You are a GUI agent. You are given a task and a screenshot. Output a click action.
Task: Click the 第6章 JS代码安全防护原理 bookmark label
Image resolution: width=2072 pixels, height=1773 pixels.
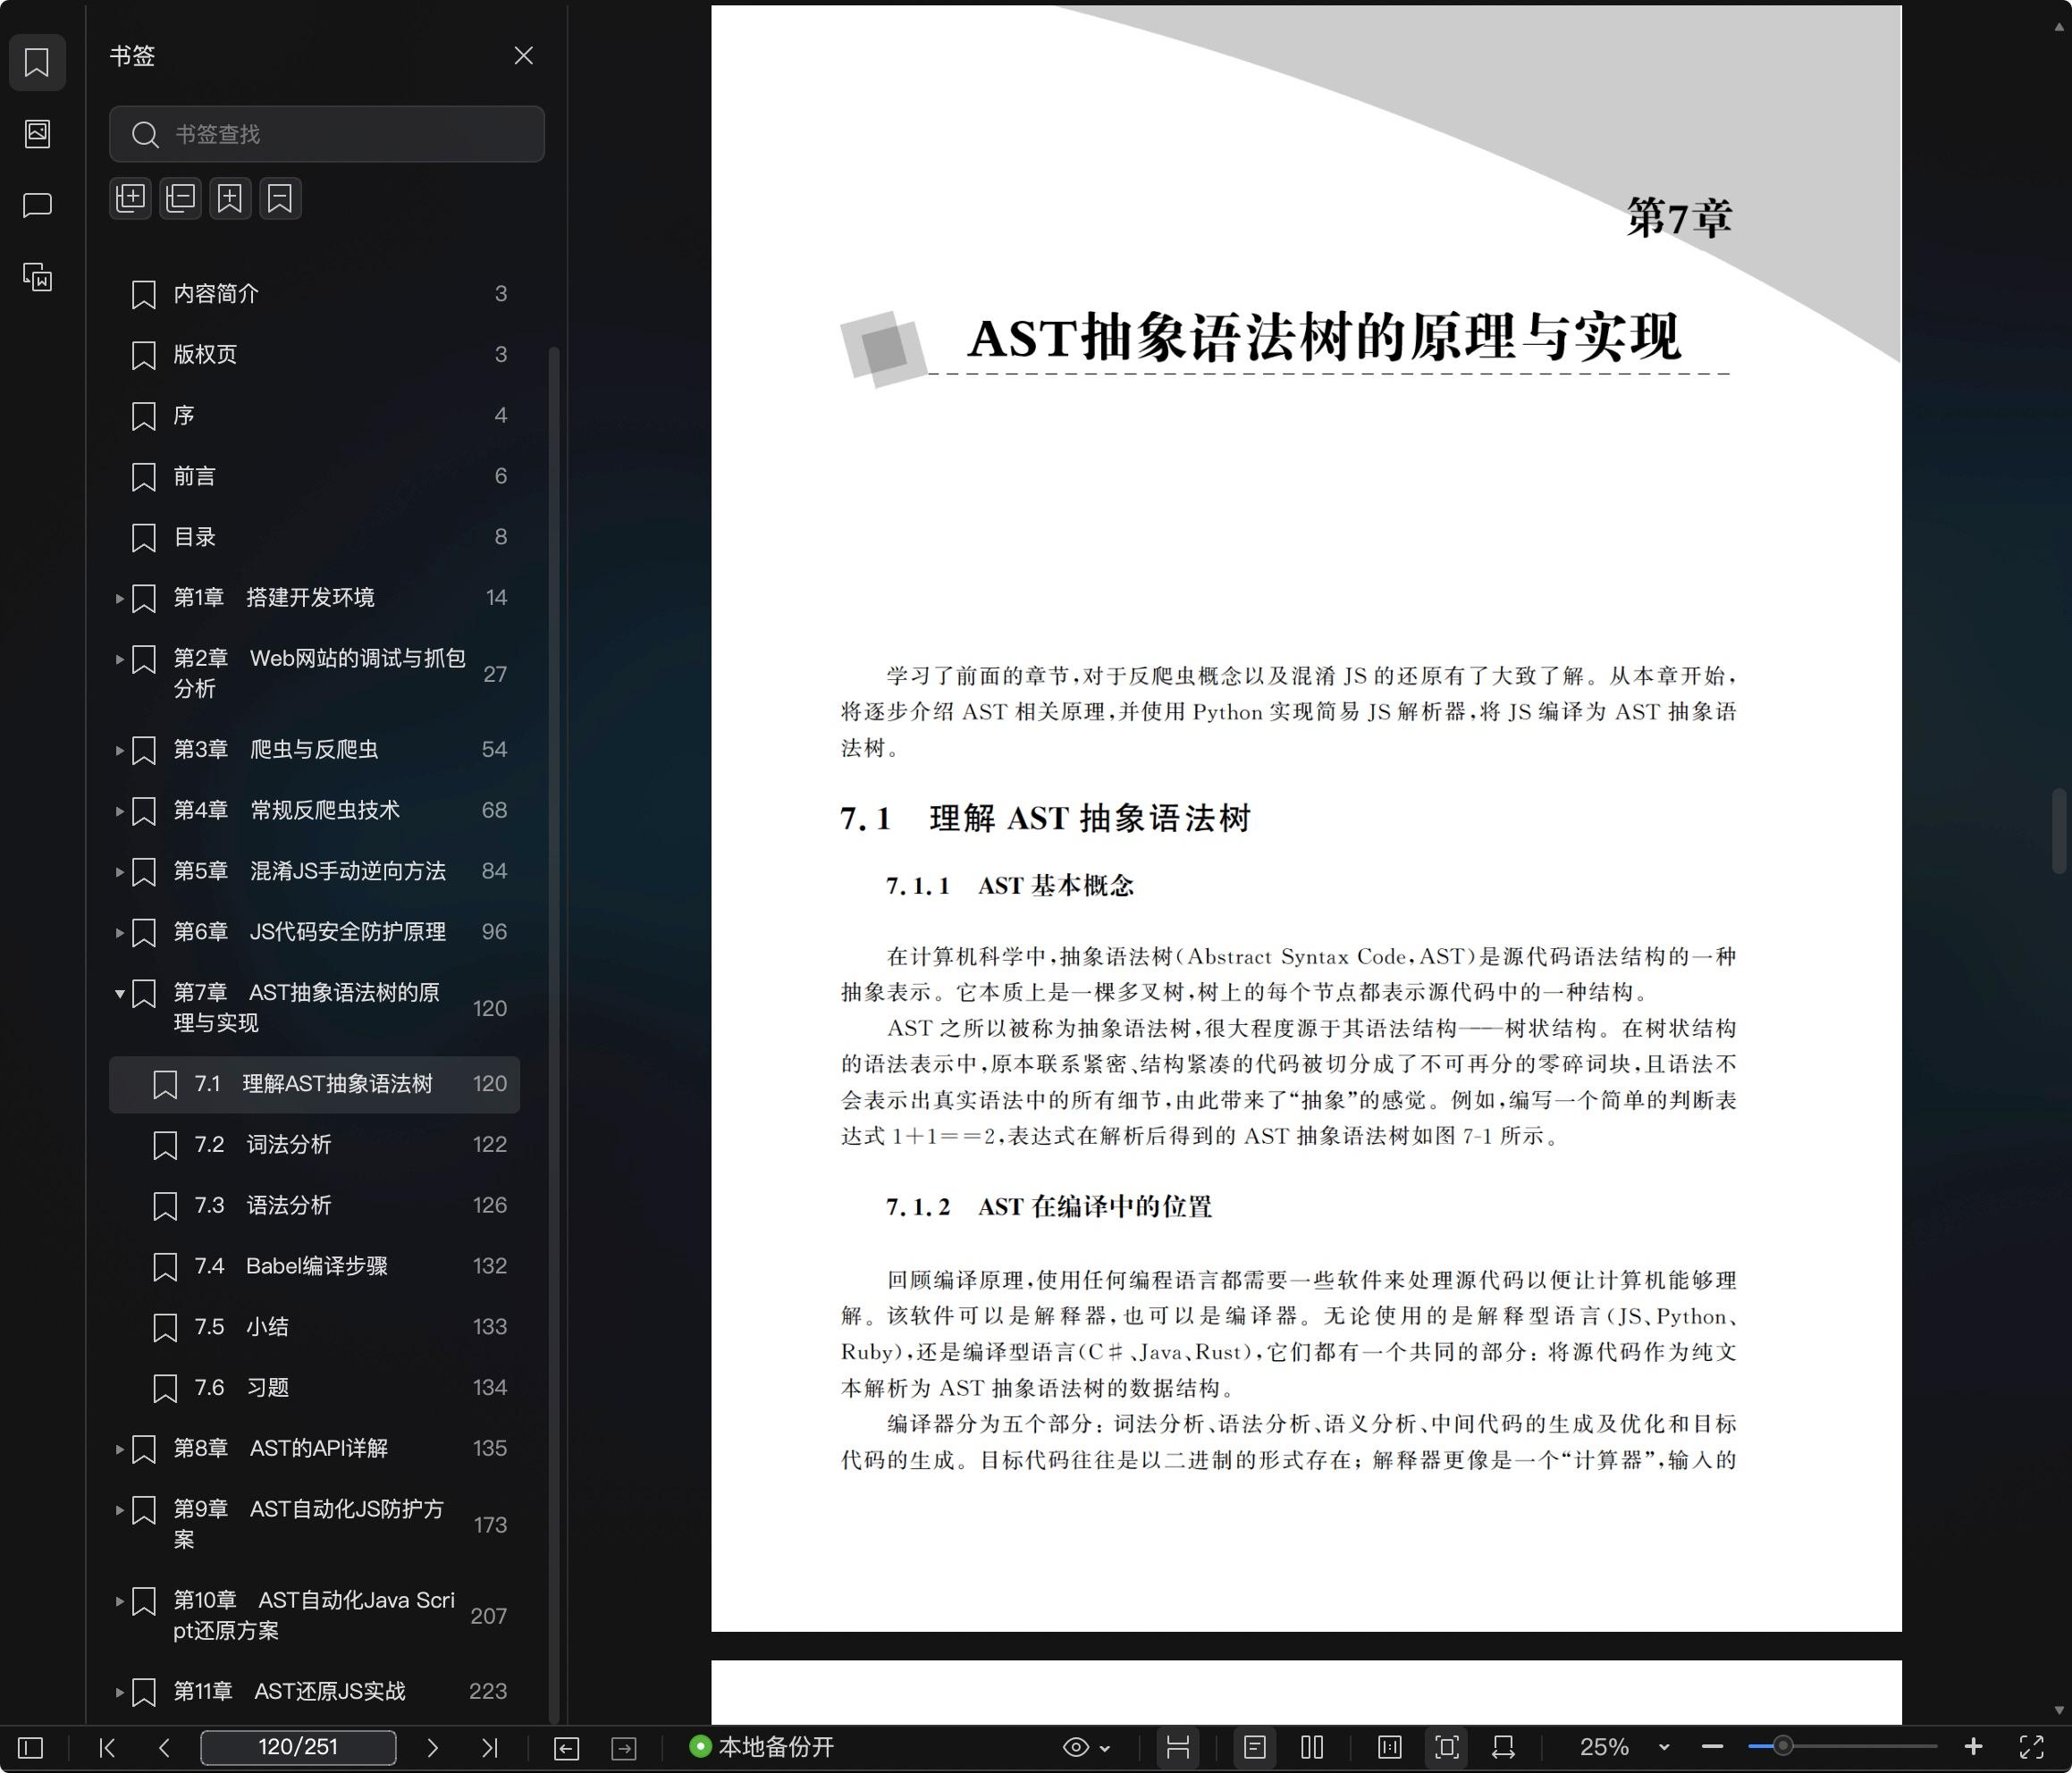[310, 932]
